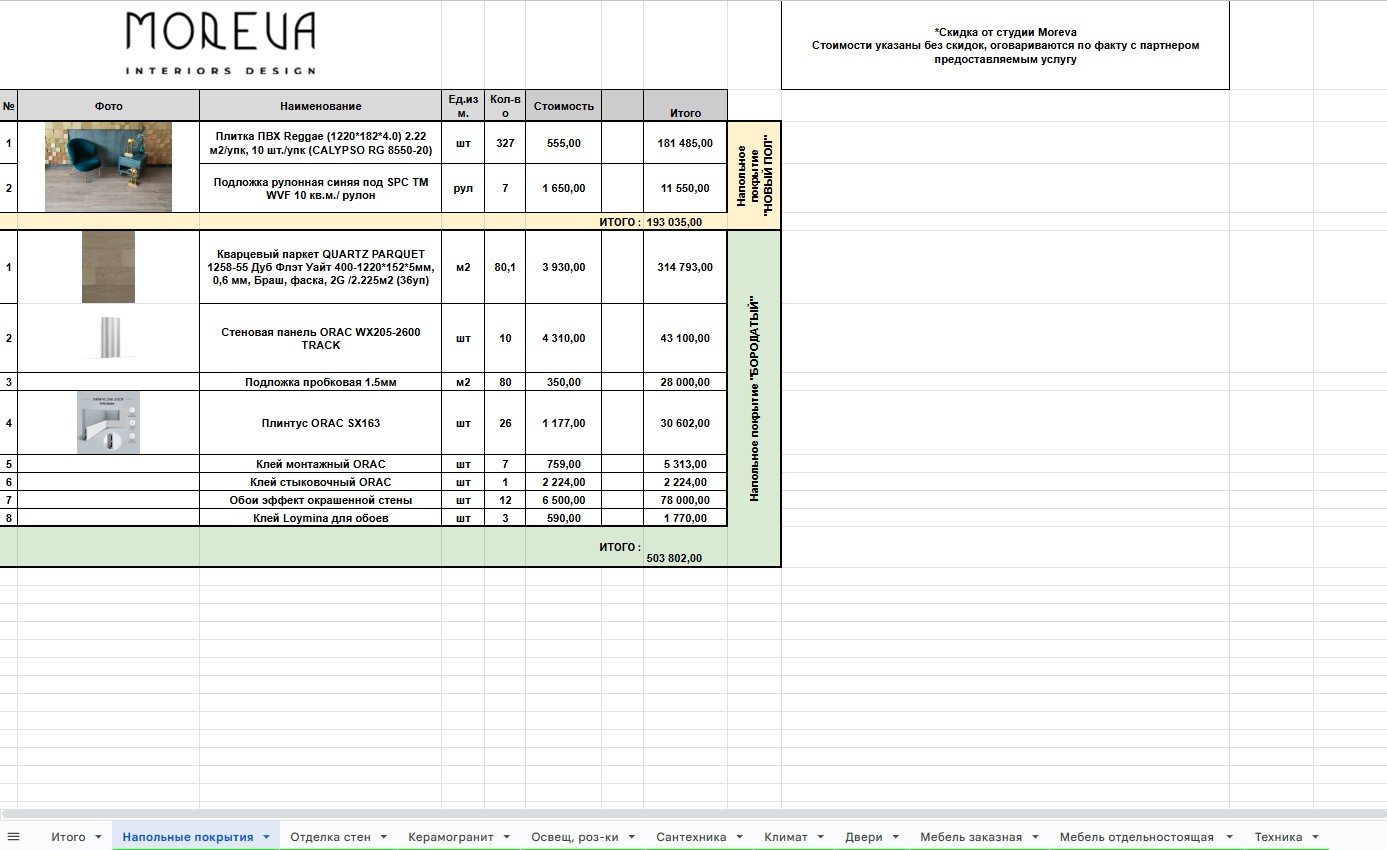Select Стеновая панель ORAC WX205-2600 cell
The image size is (1387, 850).
pos(320,338)
